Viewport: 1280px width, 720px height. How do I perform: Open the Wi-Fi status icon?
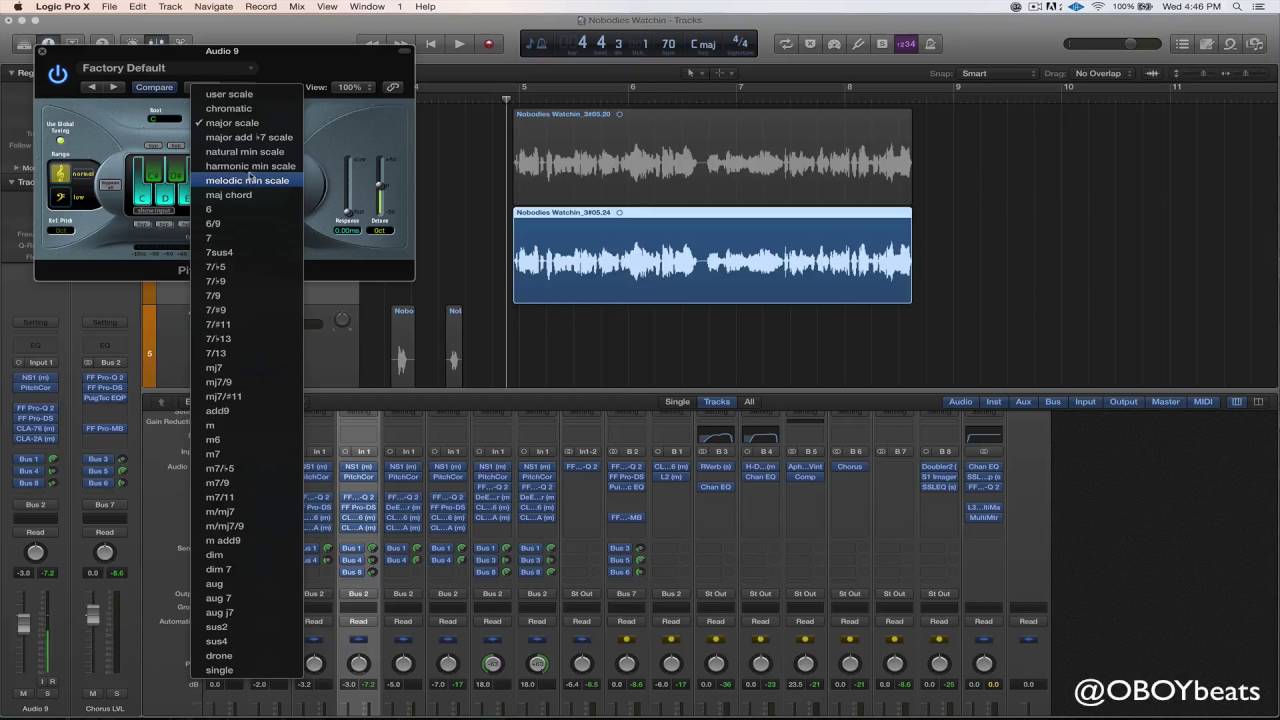[x=1098, y=7]
